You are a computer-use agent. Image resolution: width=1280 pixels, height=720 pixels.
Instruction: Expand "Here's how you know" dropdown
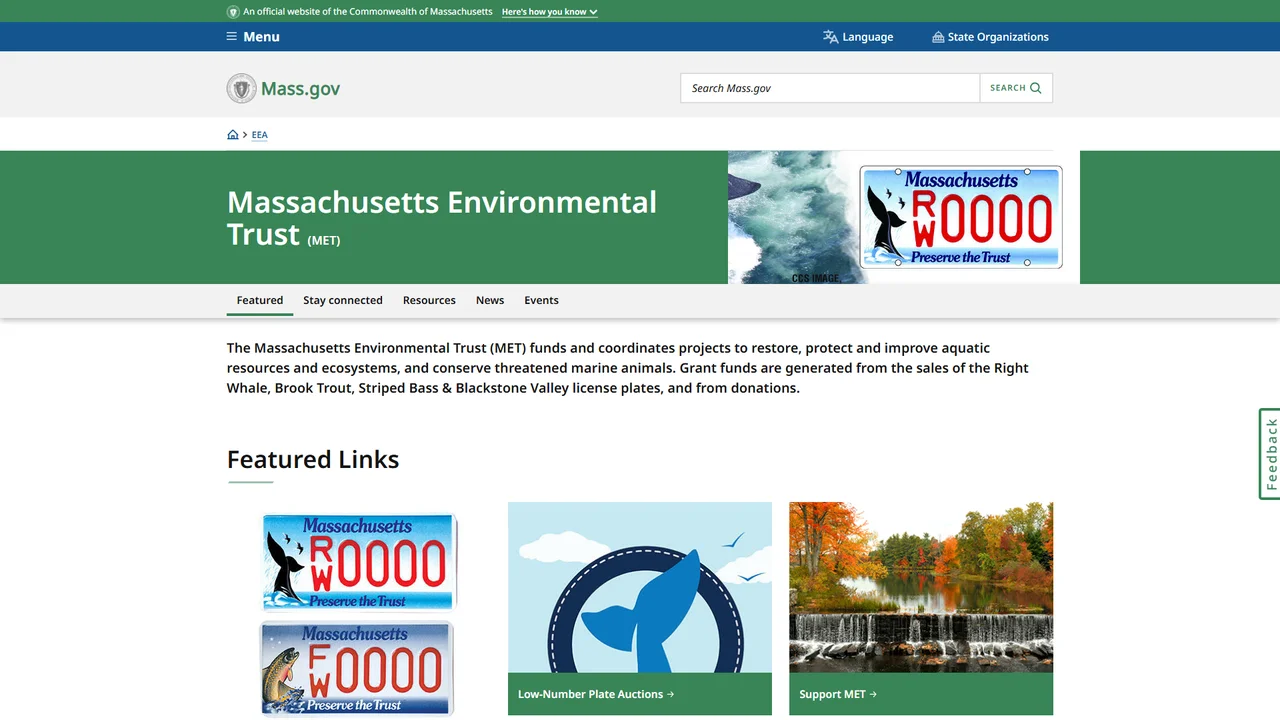(550, 12)
